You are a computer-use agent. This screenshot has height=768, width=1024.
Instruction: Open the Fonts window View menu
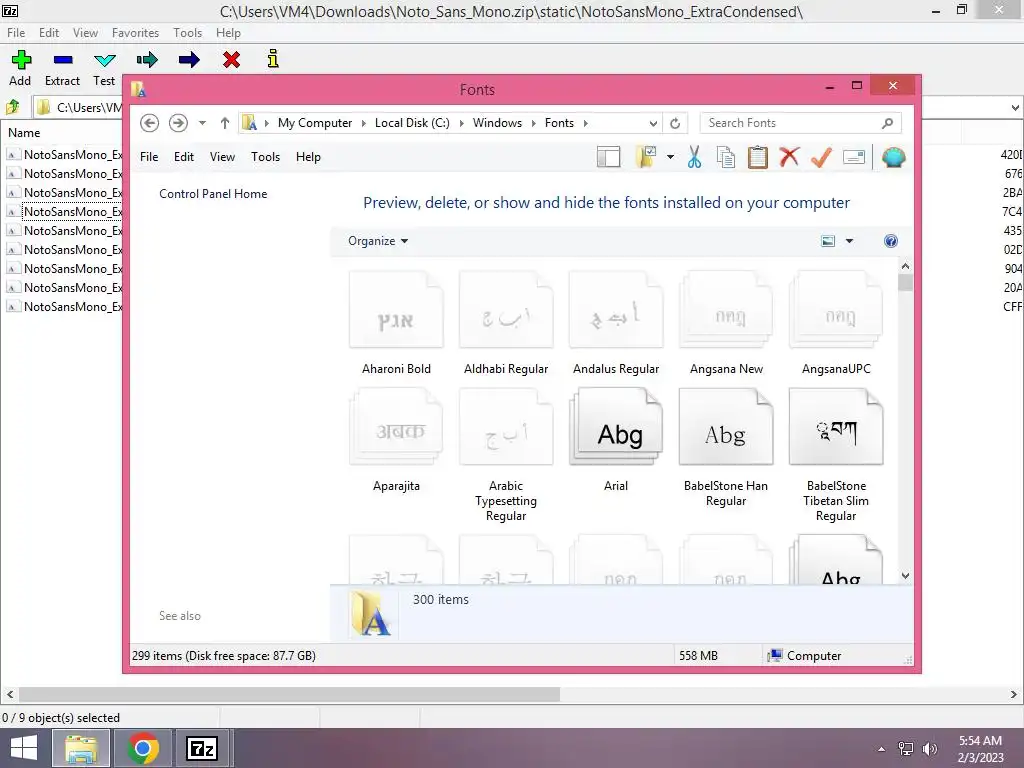222,157
